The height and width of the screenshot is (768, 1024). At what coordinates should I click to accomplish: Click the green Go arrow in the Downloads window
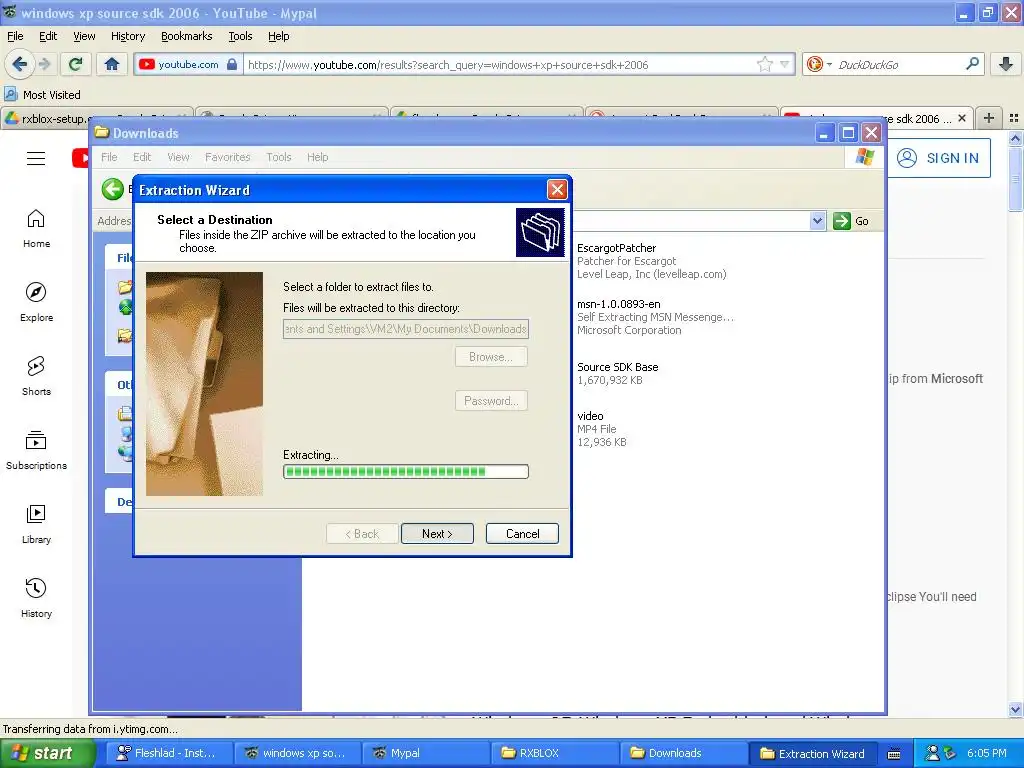(x=842, y=221)
